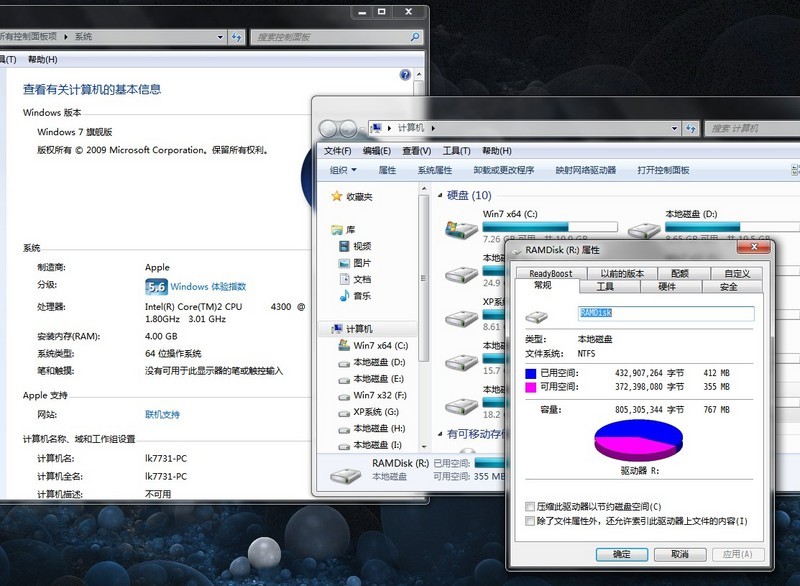Collapse the Hard Disks (硬盘) group
The image size is (800, 586).
[x=440, y=195]
